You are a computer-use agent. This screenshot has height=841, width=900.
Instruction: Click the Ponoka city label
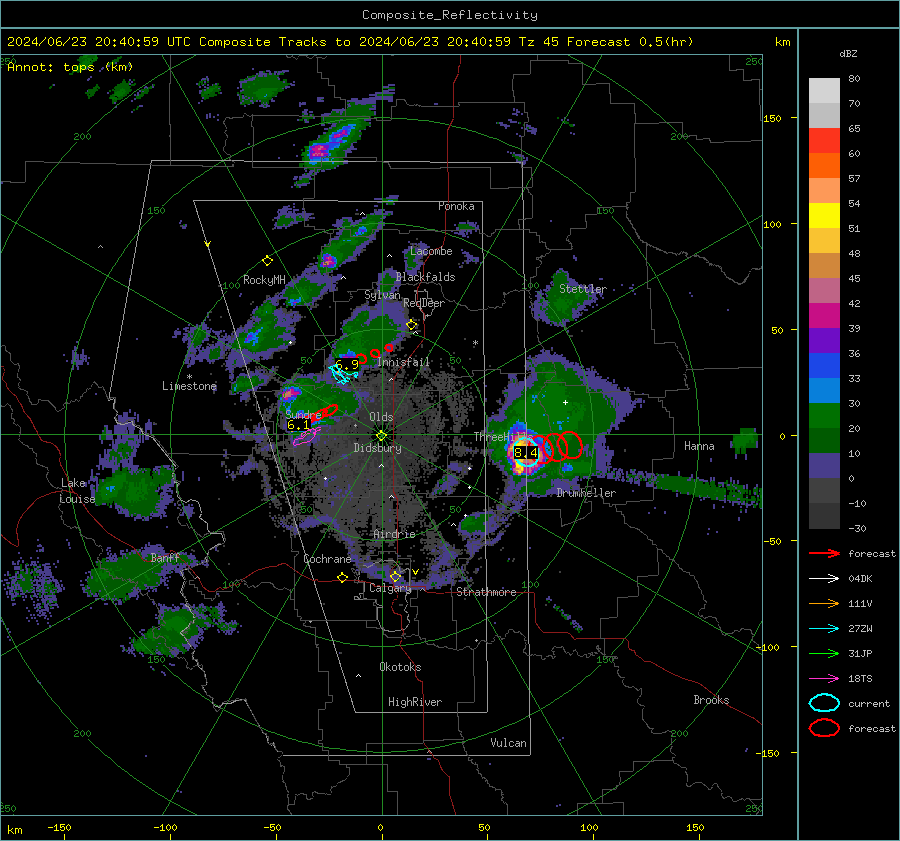pos(456,206)
